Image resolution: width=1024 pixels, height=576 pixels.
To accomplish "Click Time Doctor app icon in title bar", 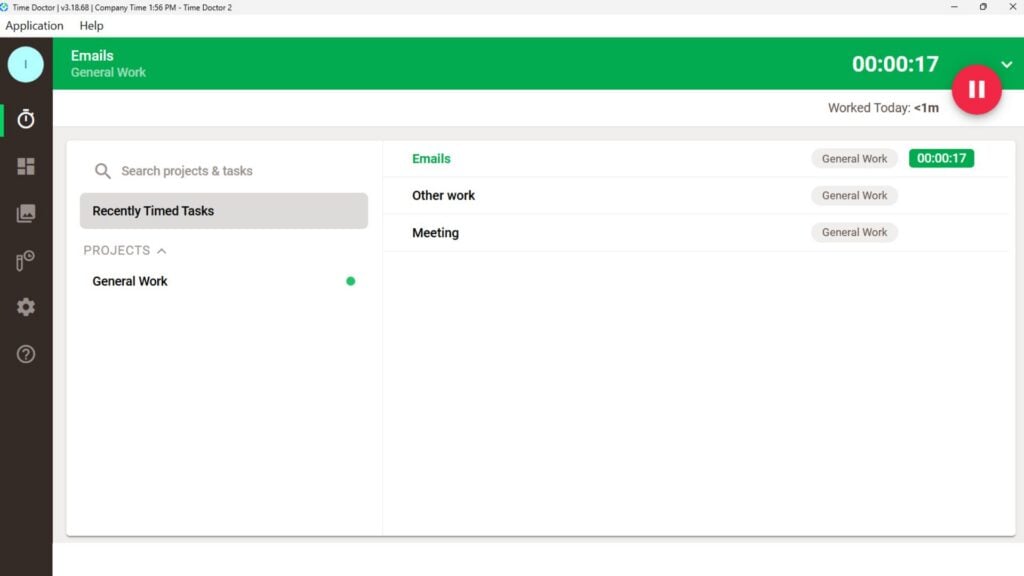I will tap(4, 7).
